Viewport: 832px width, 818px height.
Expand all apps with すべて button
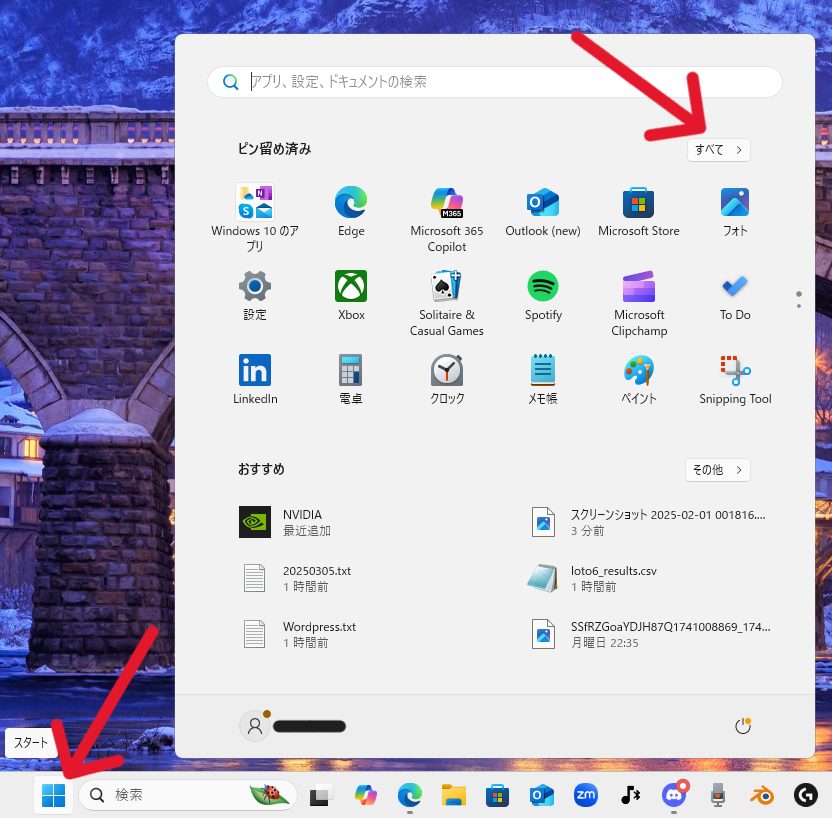point(719,149)
